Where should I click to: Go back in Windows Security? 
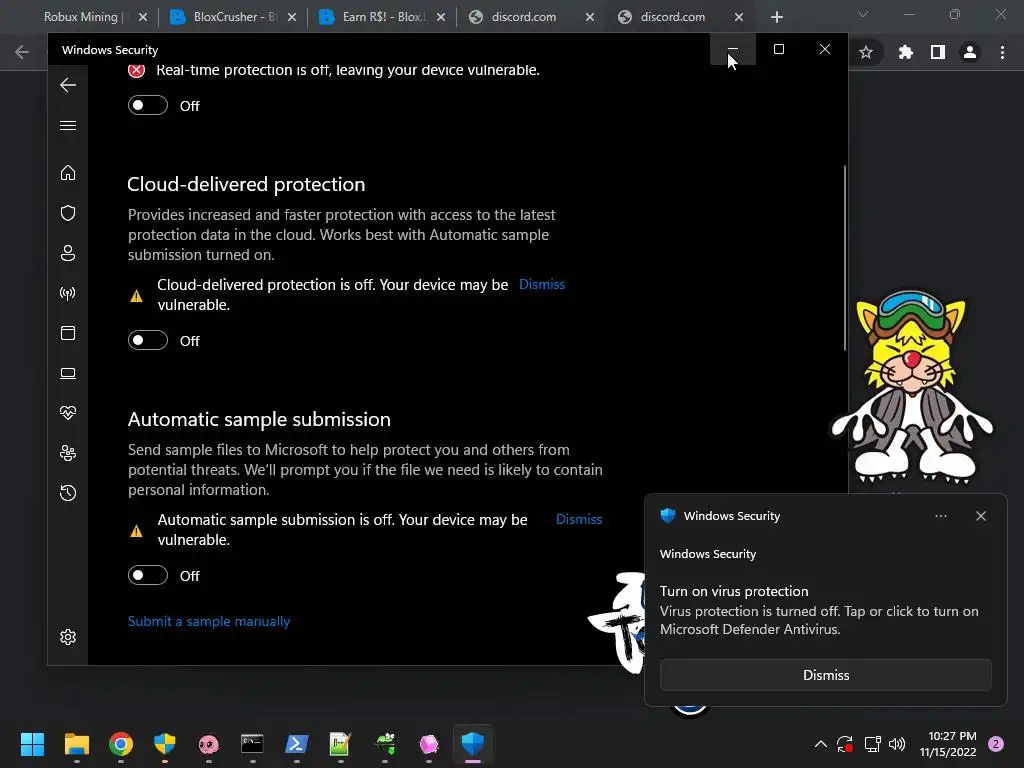(68, 85)
